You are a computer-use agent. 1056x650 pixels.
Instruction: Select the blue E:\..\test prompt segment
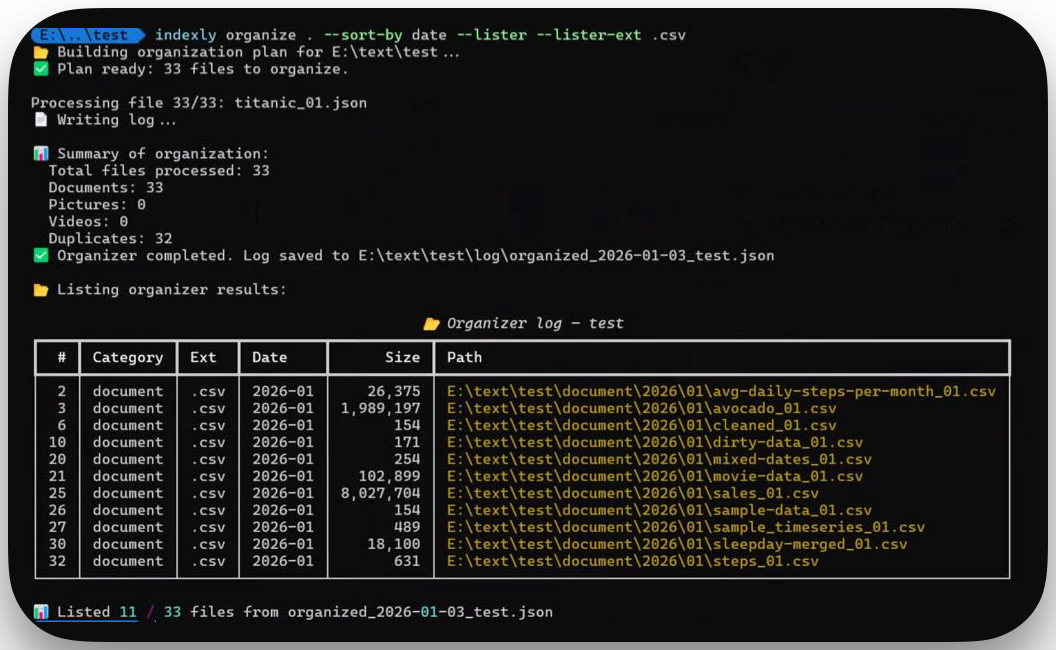(86, 35)
